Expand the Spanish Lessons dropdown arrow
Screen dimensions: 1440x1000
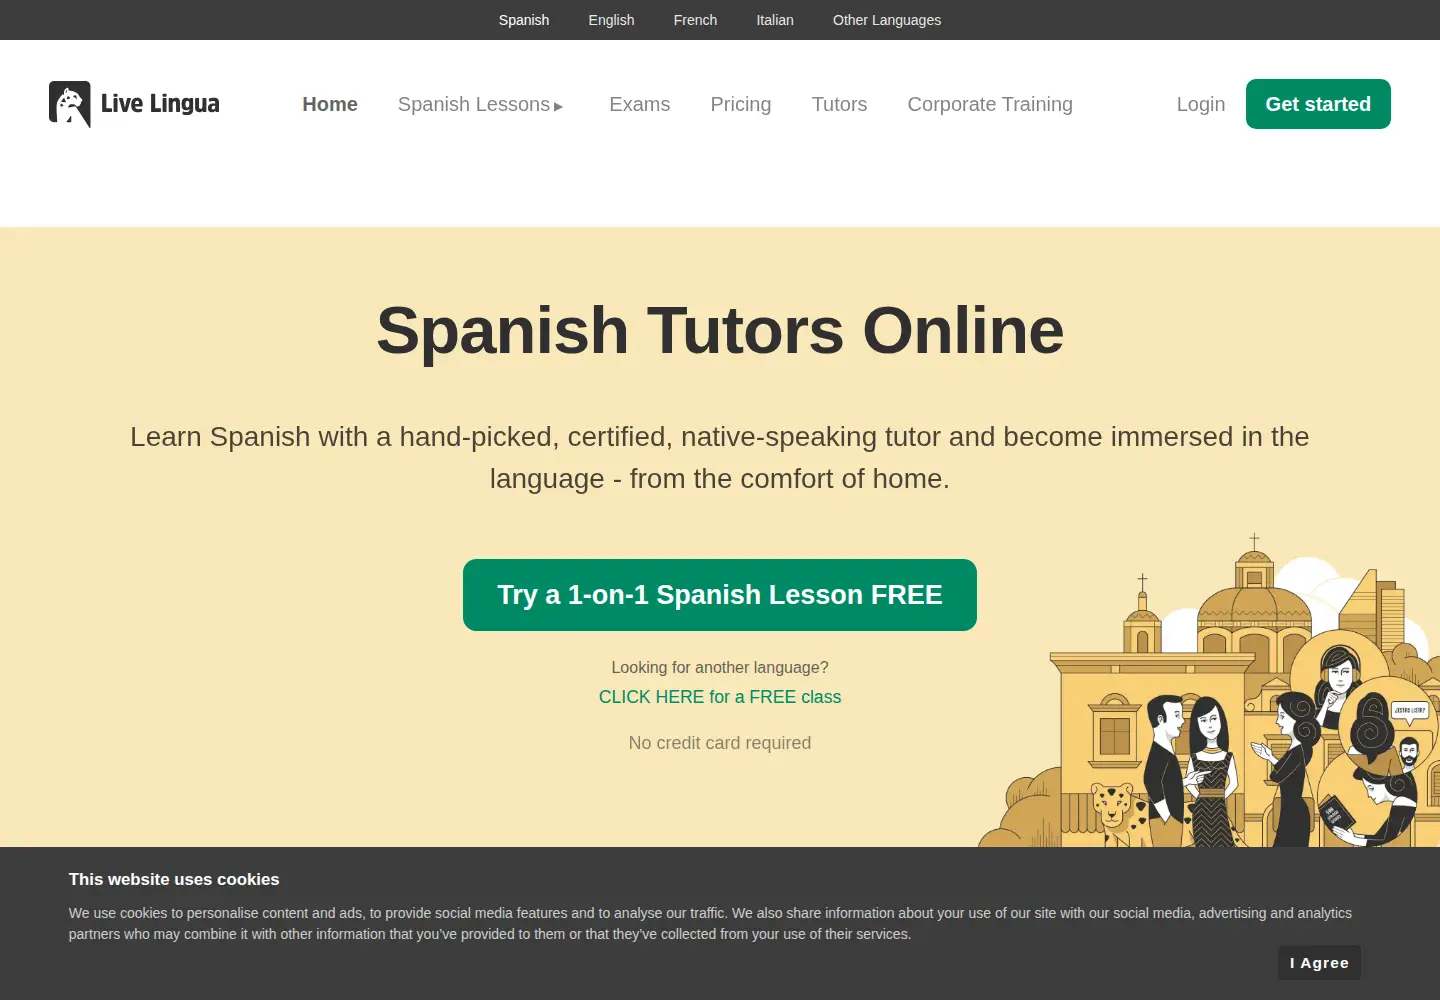pos(558,106)
